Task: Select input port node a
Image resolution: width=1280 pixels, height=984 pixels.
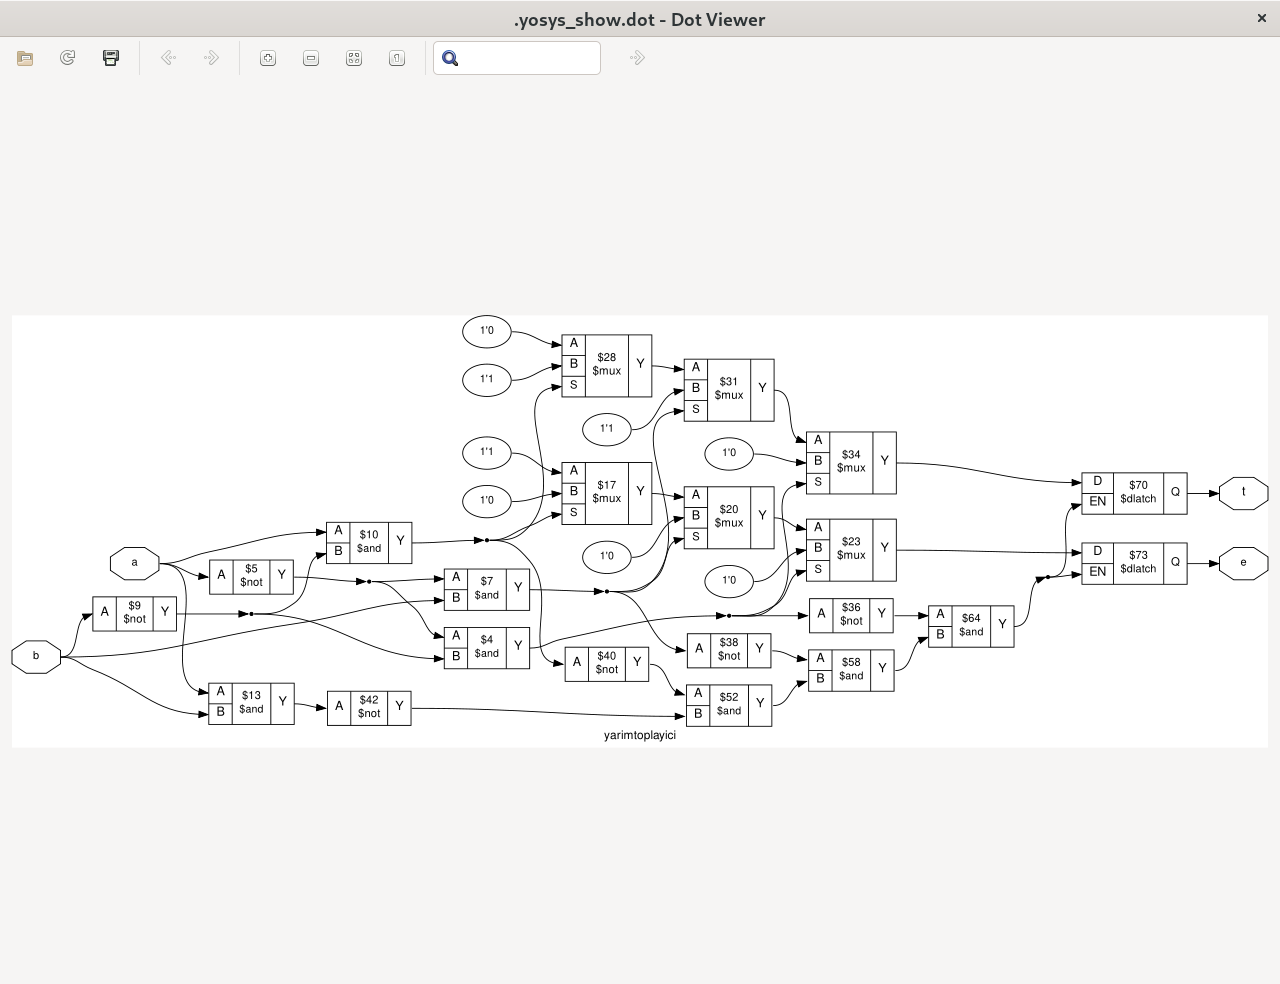Action: click(135, 562)
